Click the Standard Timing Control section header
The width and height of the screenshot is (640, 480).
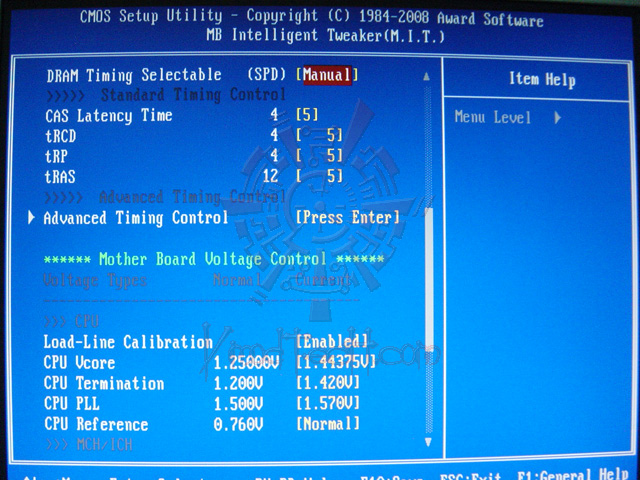pos(193,95)
